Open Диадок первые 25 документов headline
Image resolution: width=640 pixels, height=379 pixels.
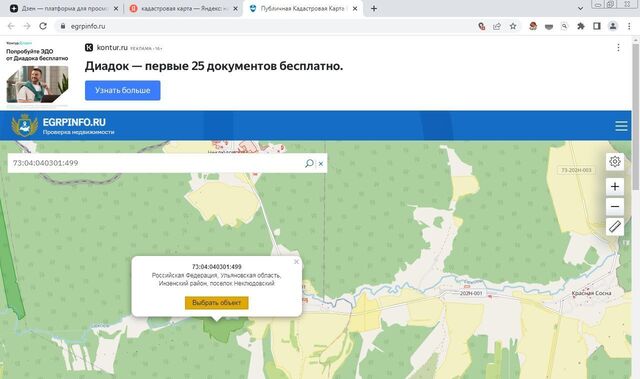tap(214, 66)
